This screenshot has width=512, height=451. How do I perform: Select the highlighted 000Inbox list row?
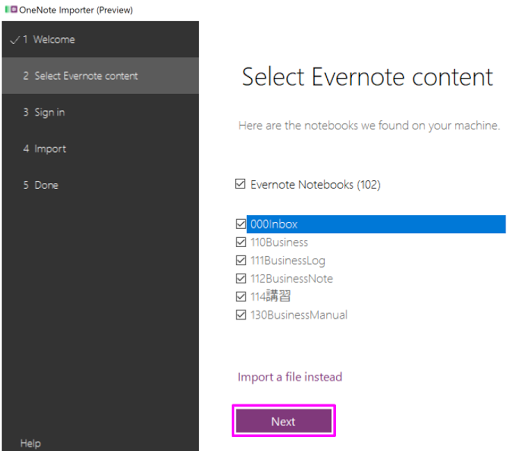tap(376, 224)
